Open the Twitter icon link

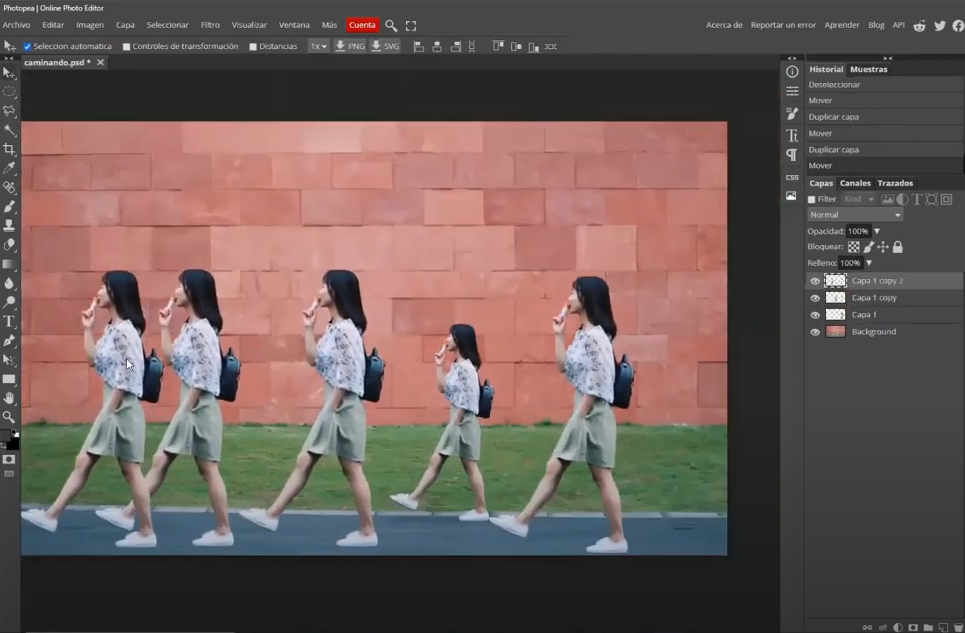[940, 25]
